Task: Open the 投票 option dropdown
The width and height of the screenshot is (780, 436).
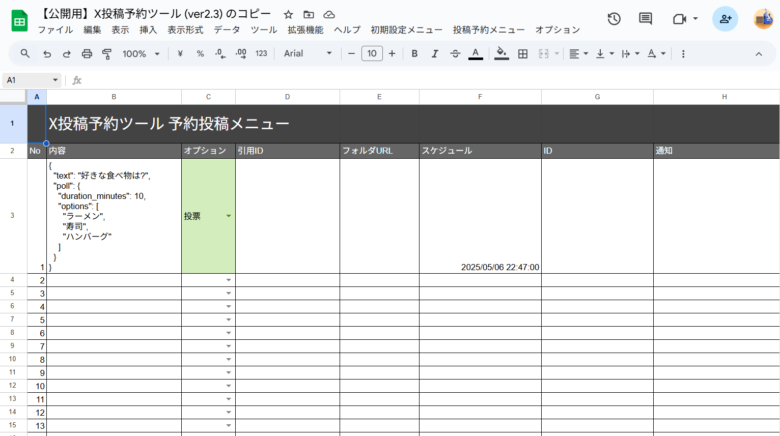Action: pos(228,216)
